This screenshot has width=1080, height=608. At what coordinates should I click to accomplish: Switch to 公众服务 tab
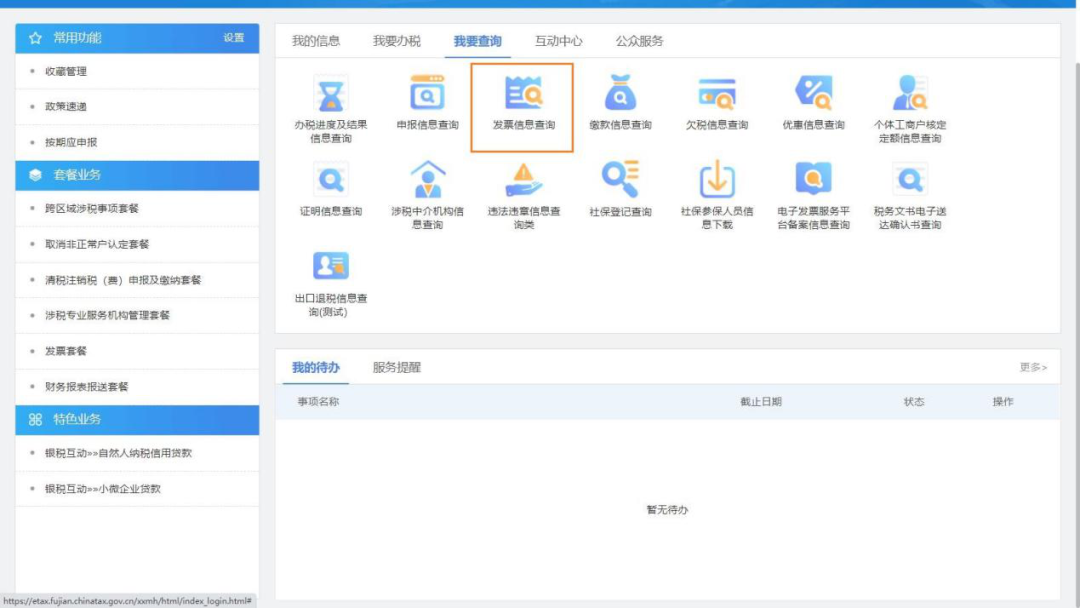(x=639, y=41)
